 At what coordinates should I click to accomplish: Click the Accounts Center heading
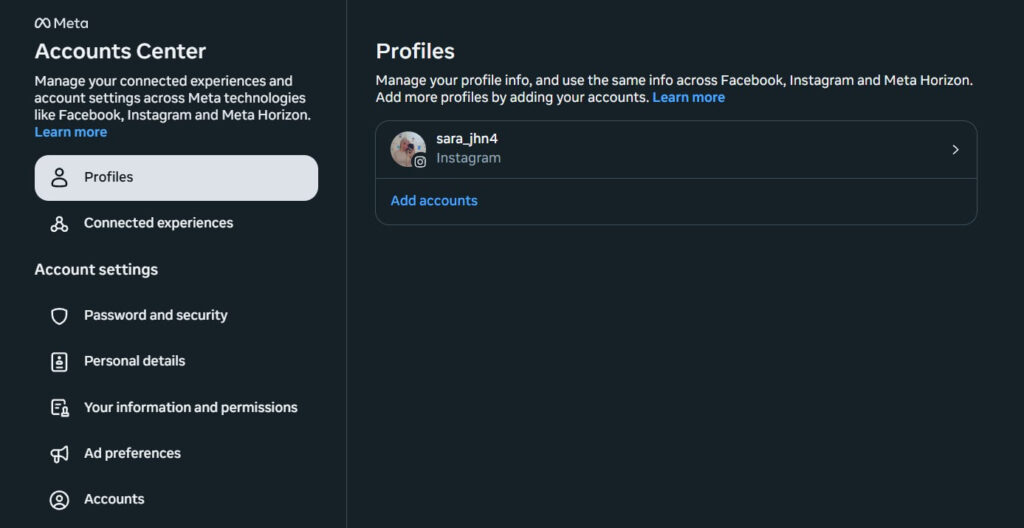120,51
